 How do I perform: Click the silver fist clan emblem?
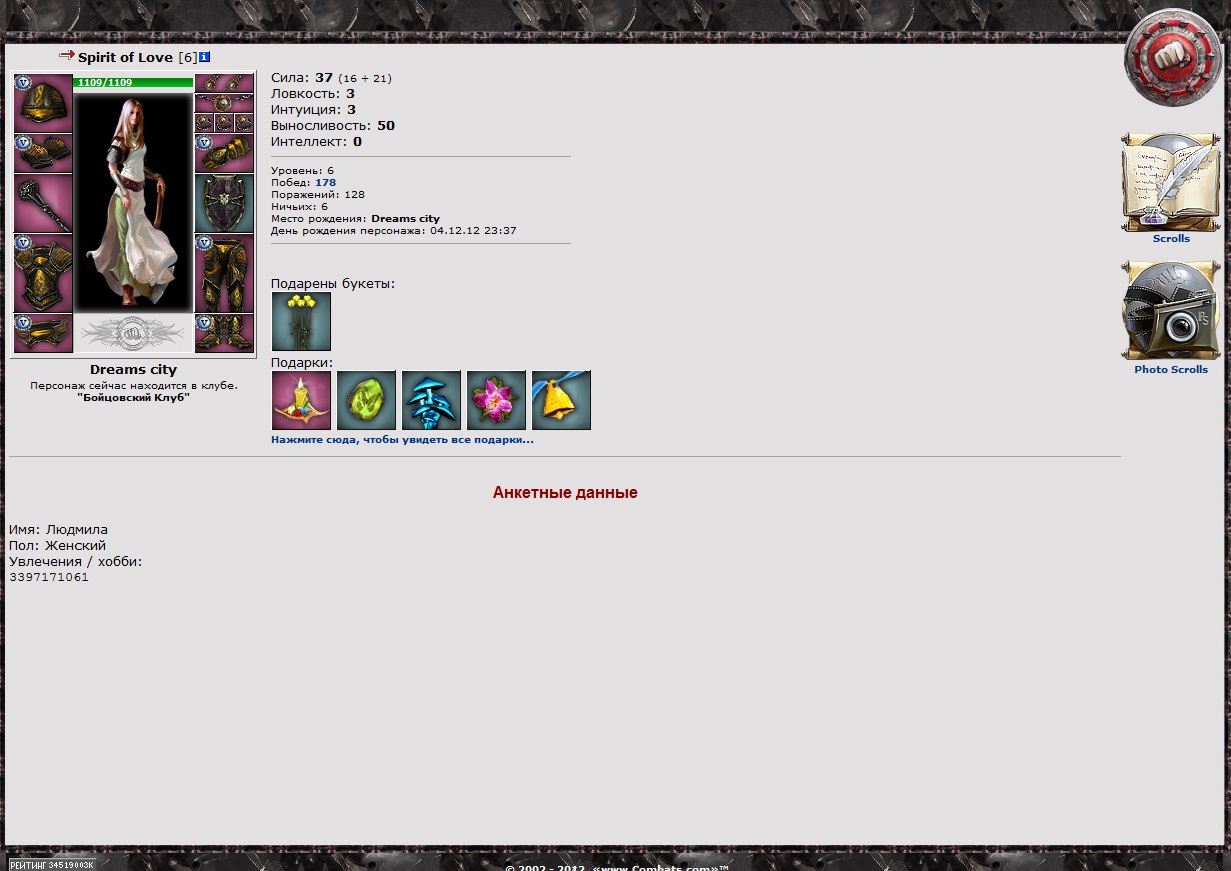click(x=133, y=333)
